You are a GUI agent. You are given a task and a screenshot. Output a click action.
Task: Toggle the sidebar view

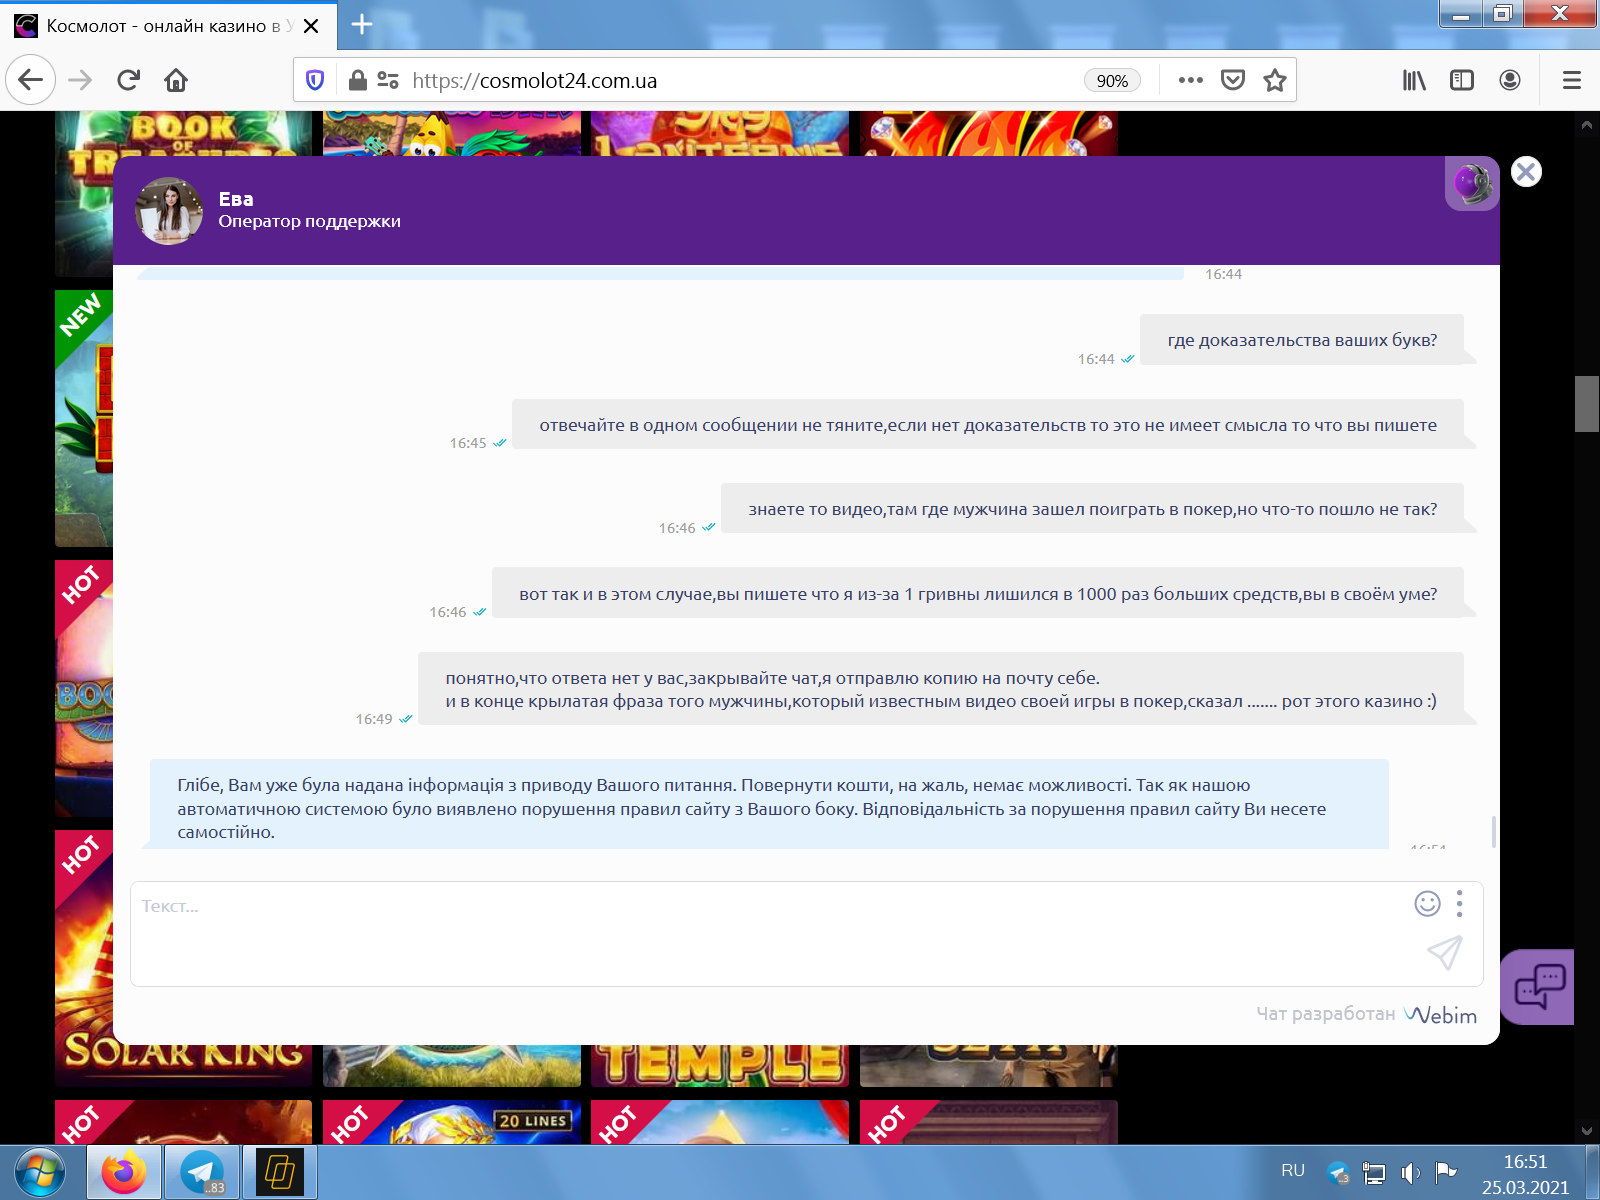(1462, 80)
